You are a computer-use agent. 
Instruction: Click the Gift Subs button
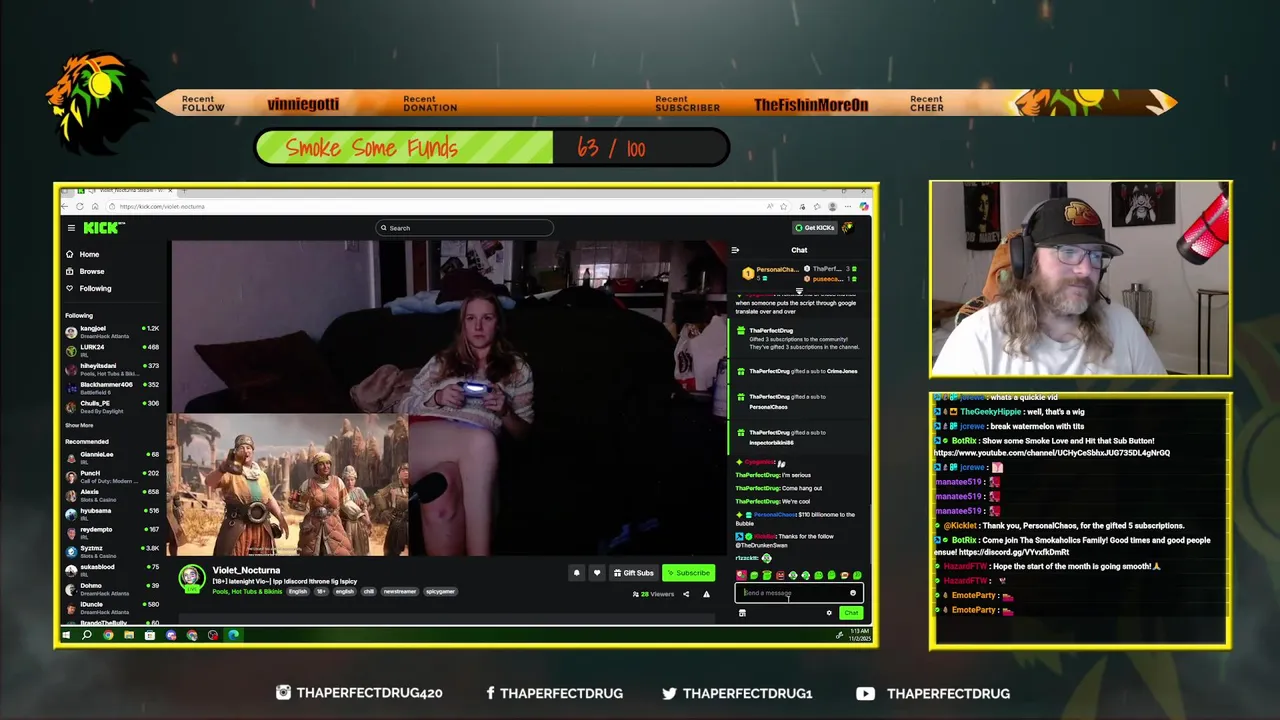(x=633, y=573)
